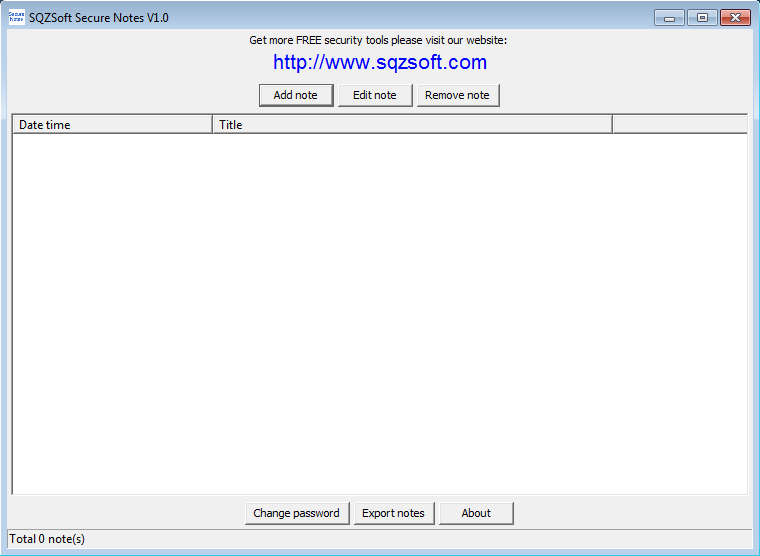760x556 pixels.
Task: Sort by the Title column header
Action: [412, 125]
